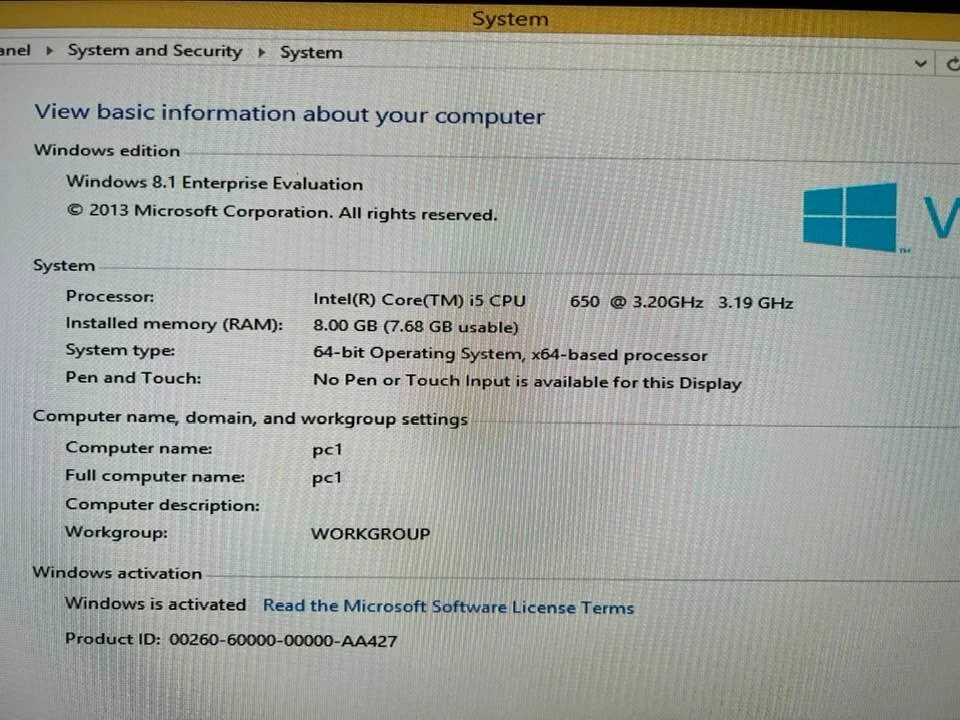Viewport: 960px width, 720px height.
Task: Click the scrollbar track on the right edge
Action: [954, 400]
